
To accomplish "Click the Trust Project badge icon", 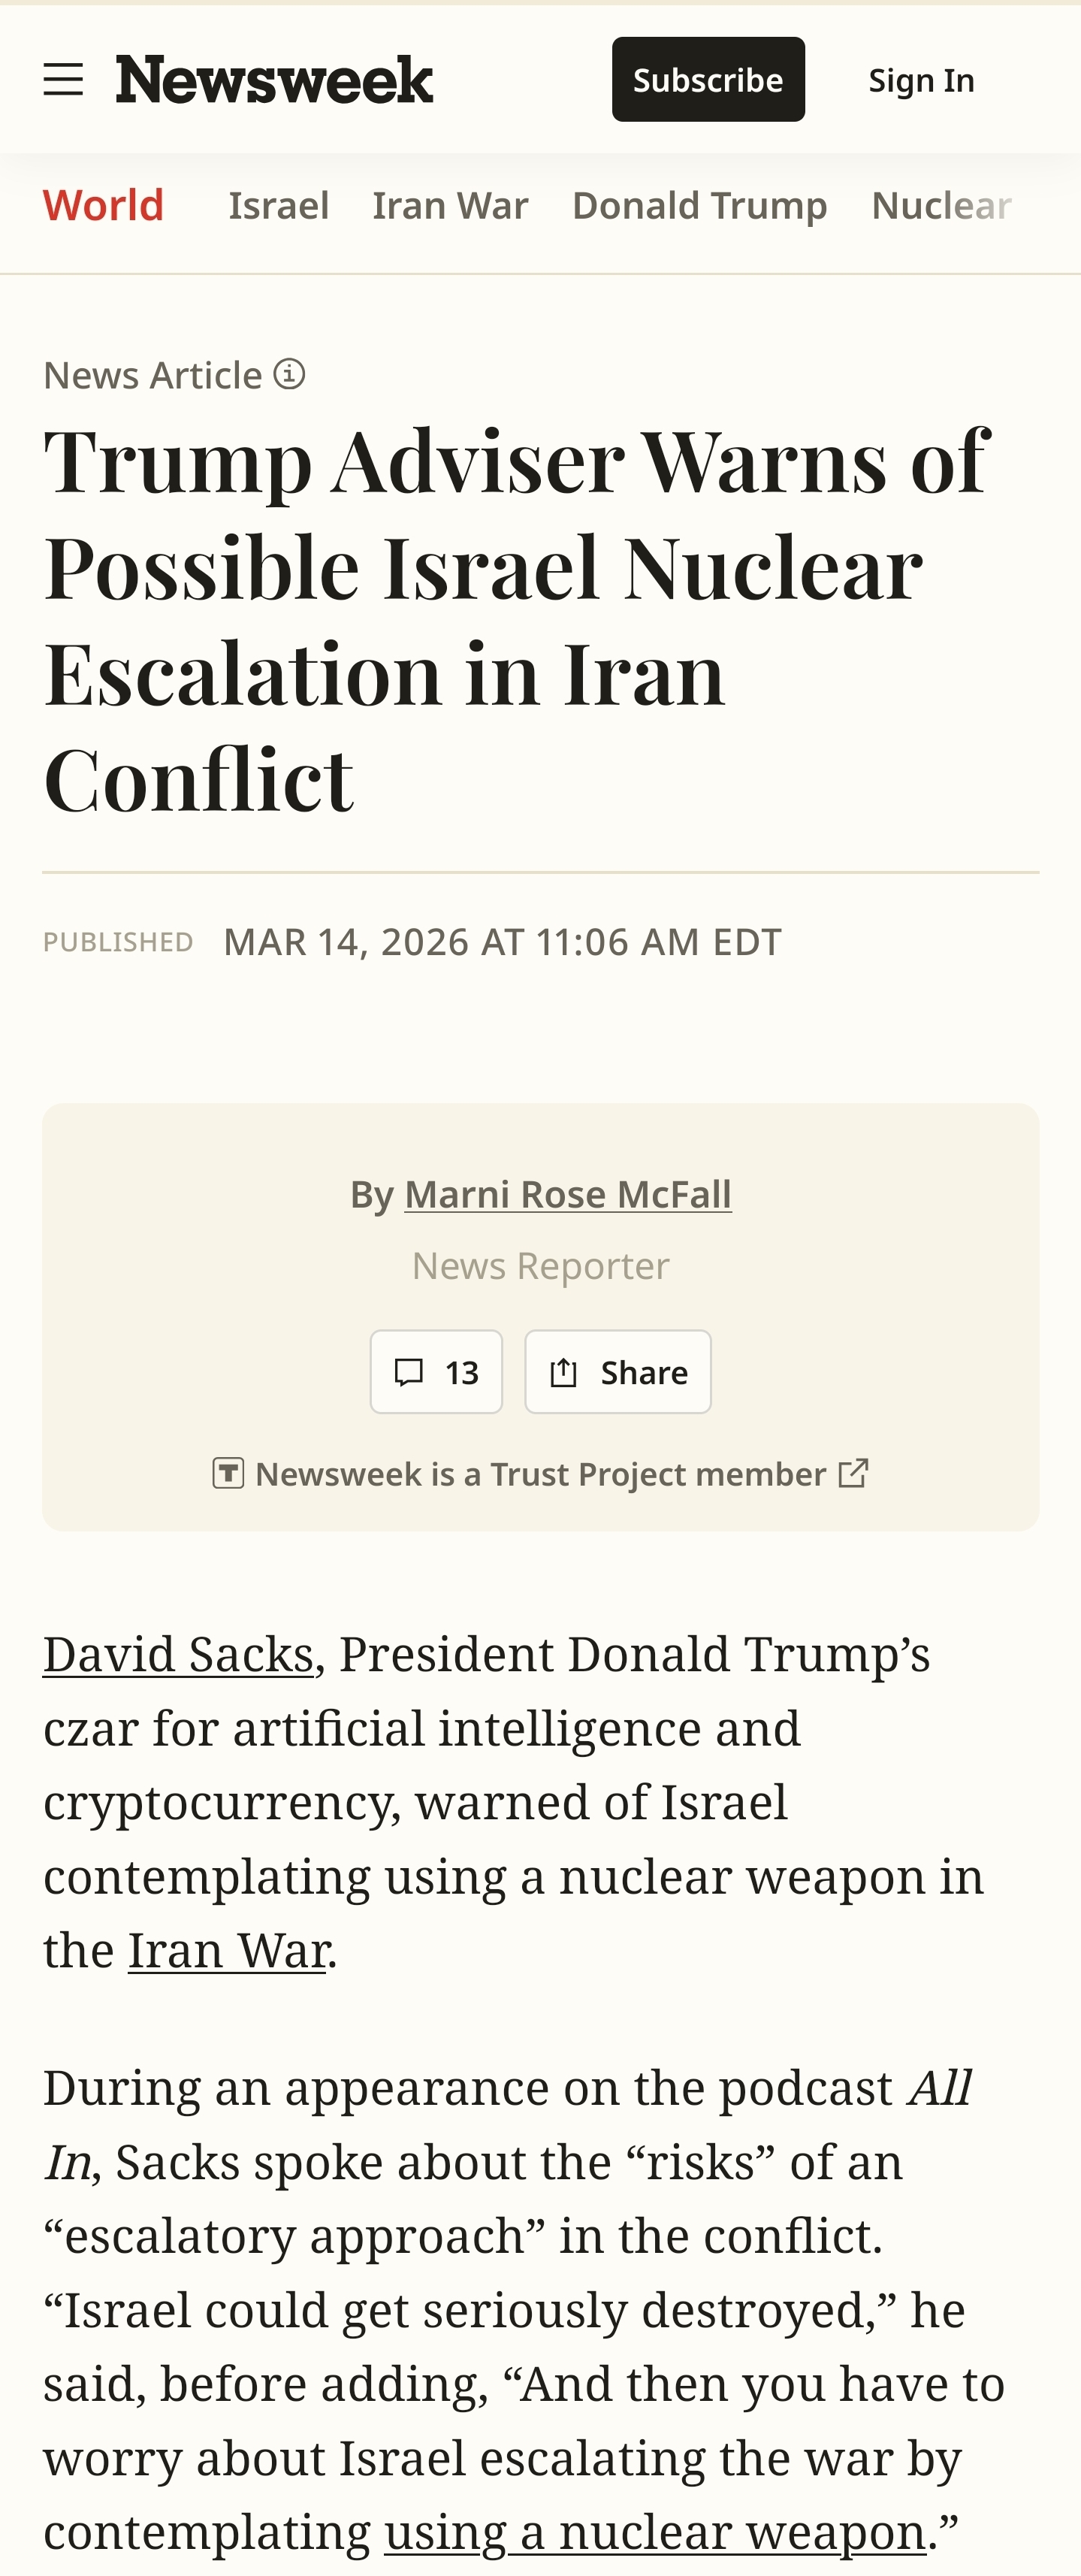I will tap(228, 1473).
